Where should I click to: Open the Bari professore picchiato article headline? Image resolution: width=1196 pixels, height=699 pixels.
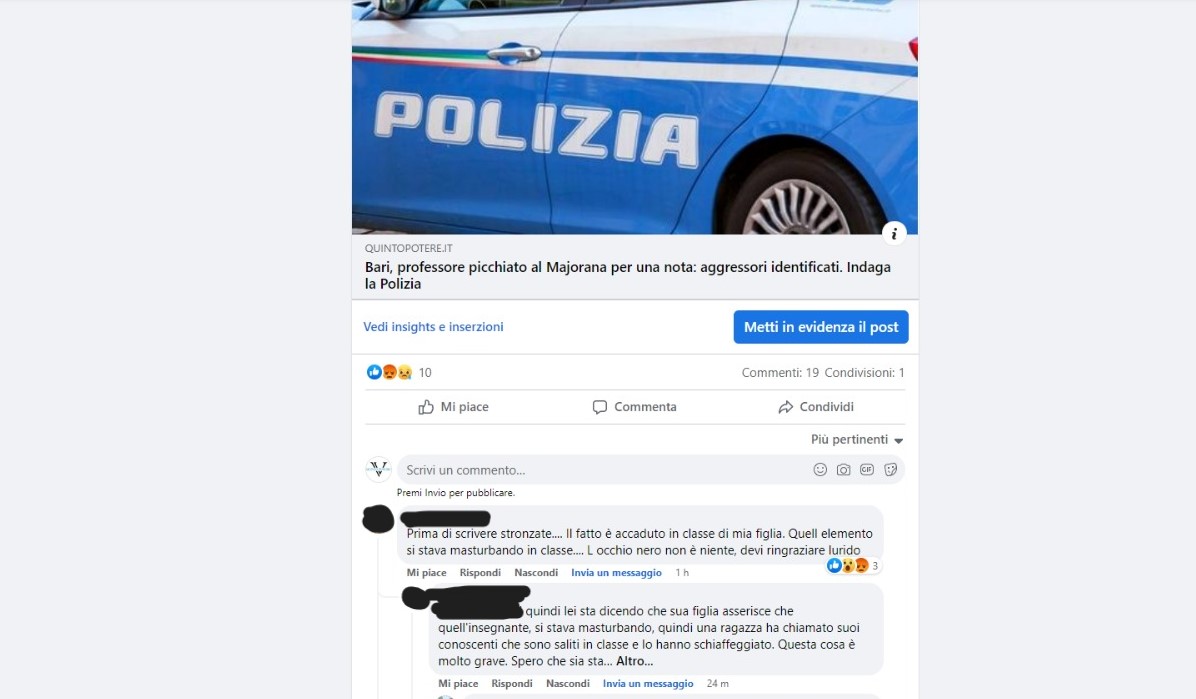[x=628, y=275]
